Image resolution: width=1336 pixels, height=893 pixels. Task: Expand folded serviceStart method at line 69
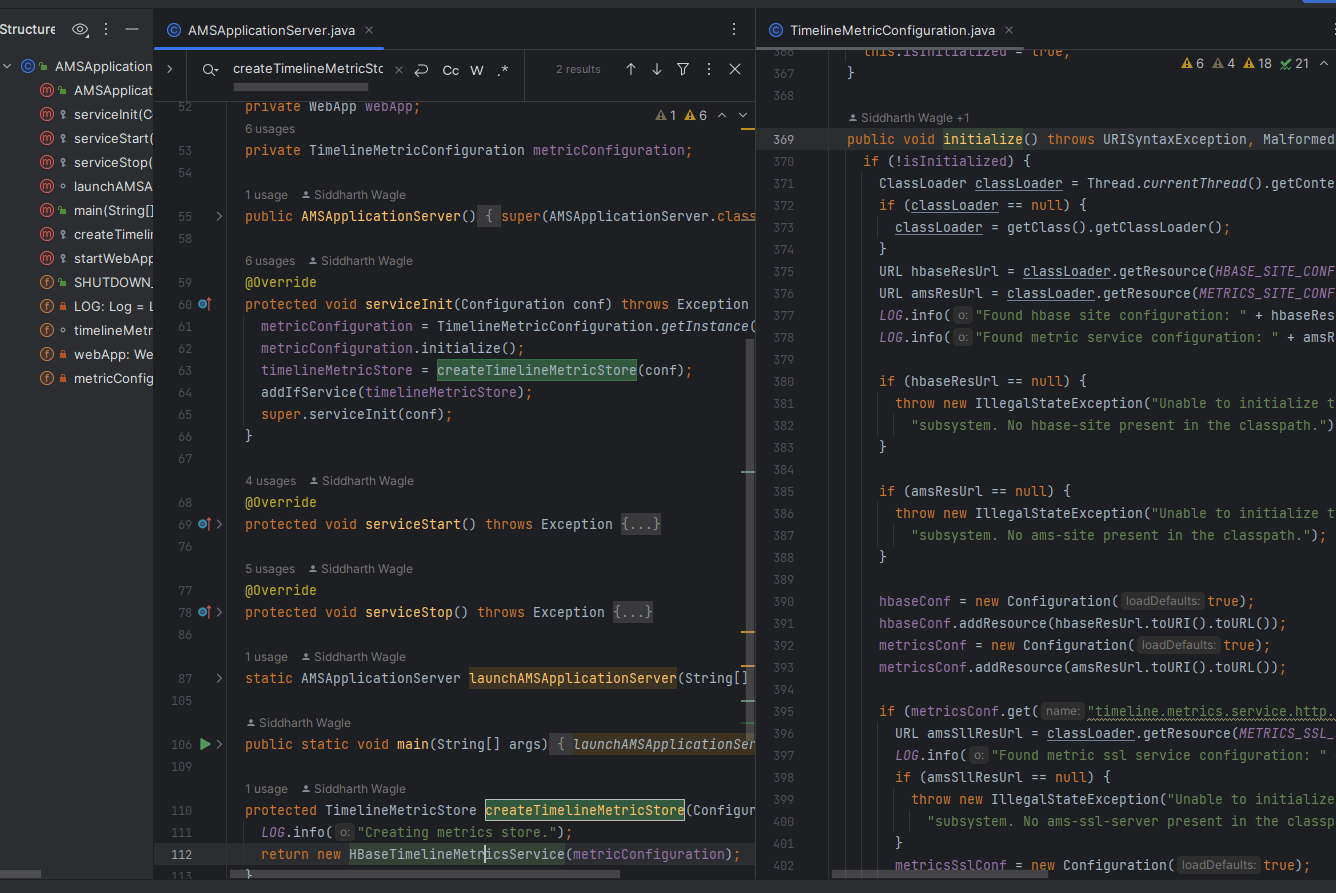pos(219,524)
